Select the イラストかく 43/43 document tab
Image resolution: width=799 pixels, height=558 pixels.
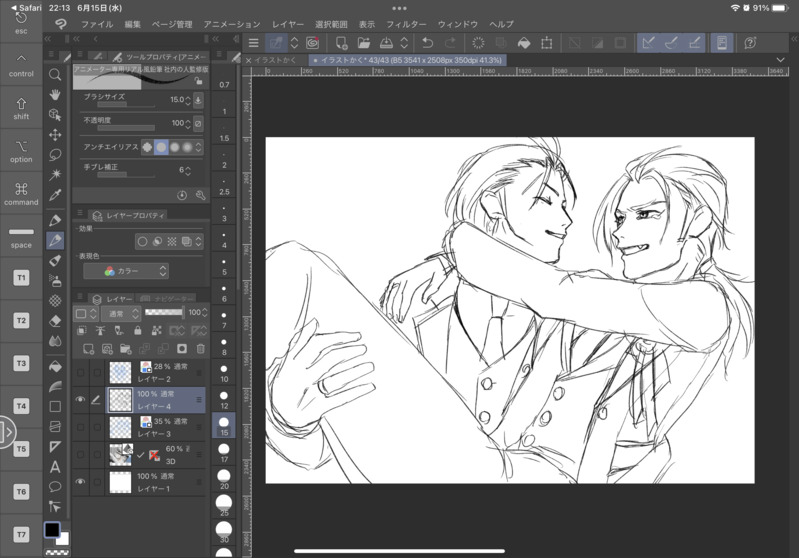408,60
